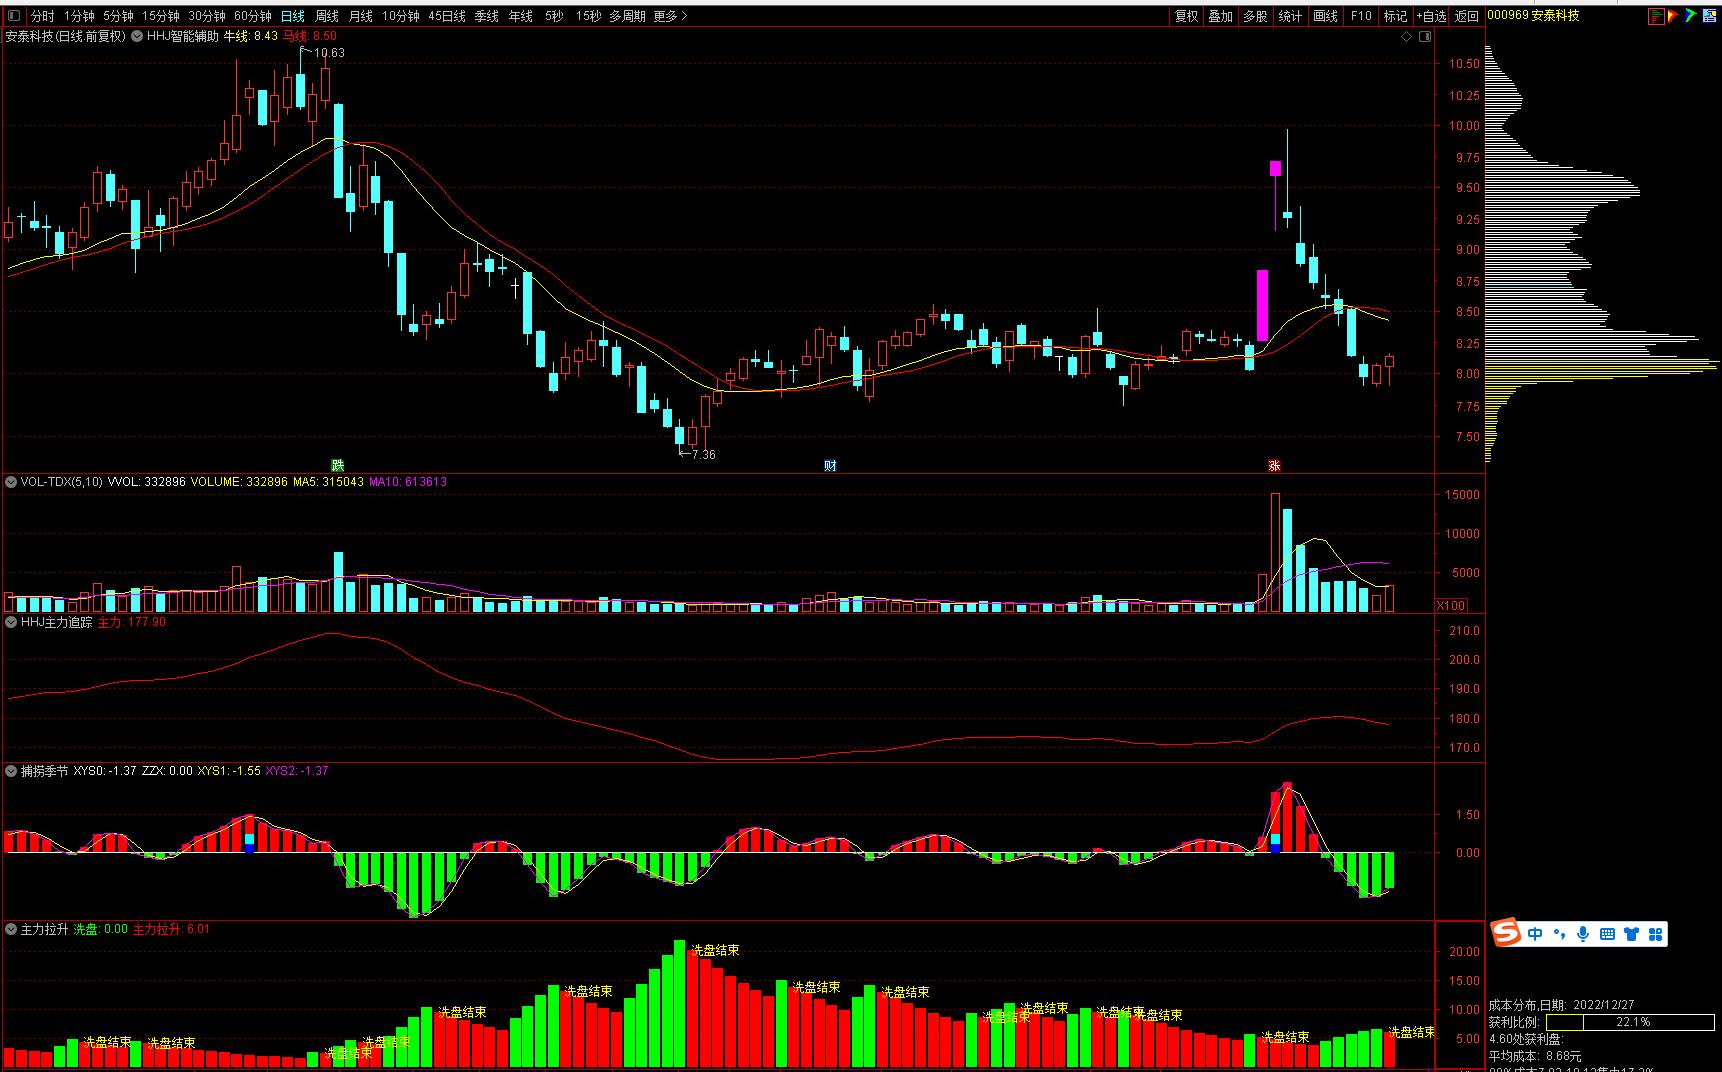Expand the HHJ主力追踪 indicator dropdown
This screenshot has width=1722, height=1072.
click(11, 622)
